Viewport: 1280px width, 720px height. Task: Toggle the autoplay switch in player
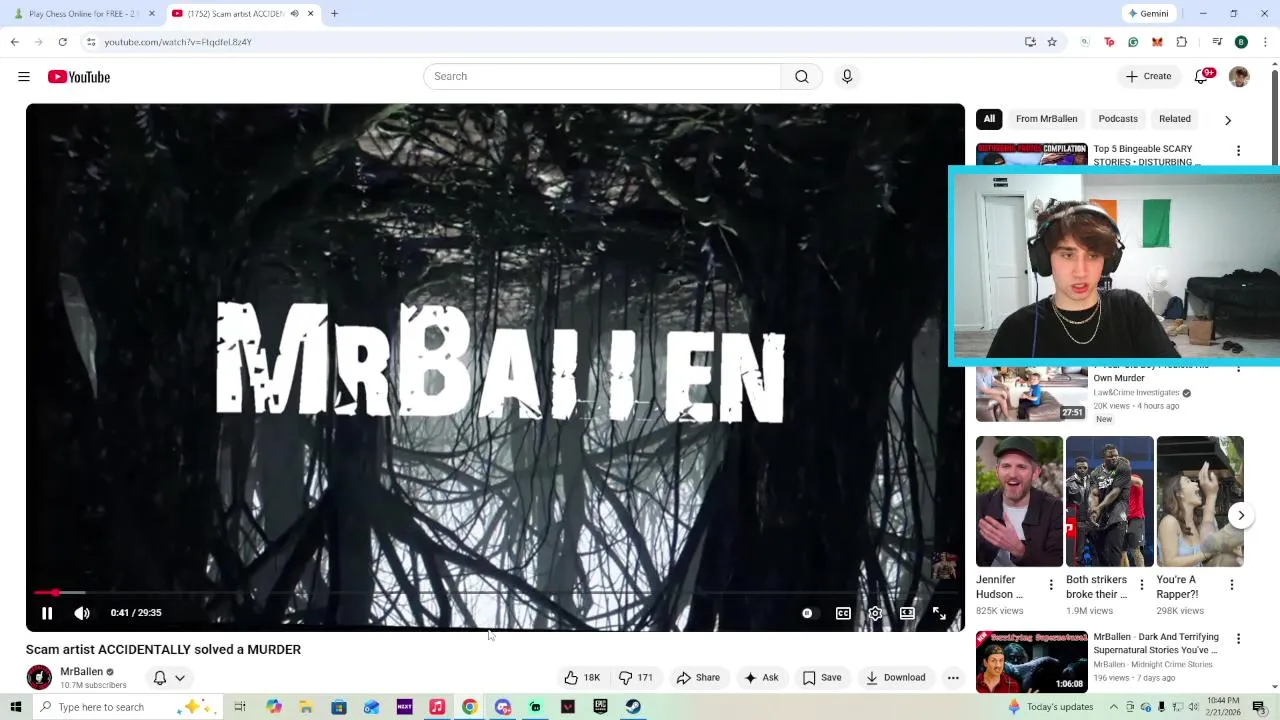click(807, 613)
